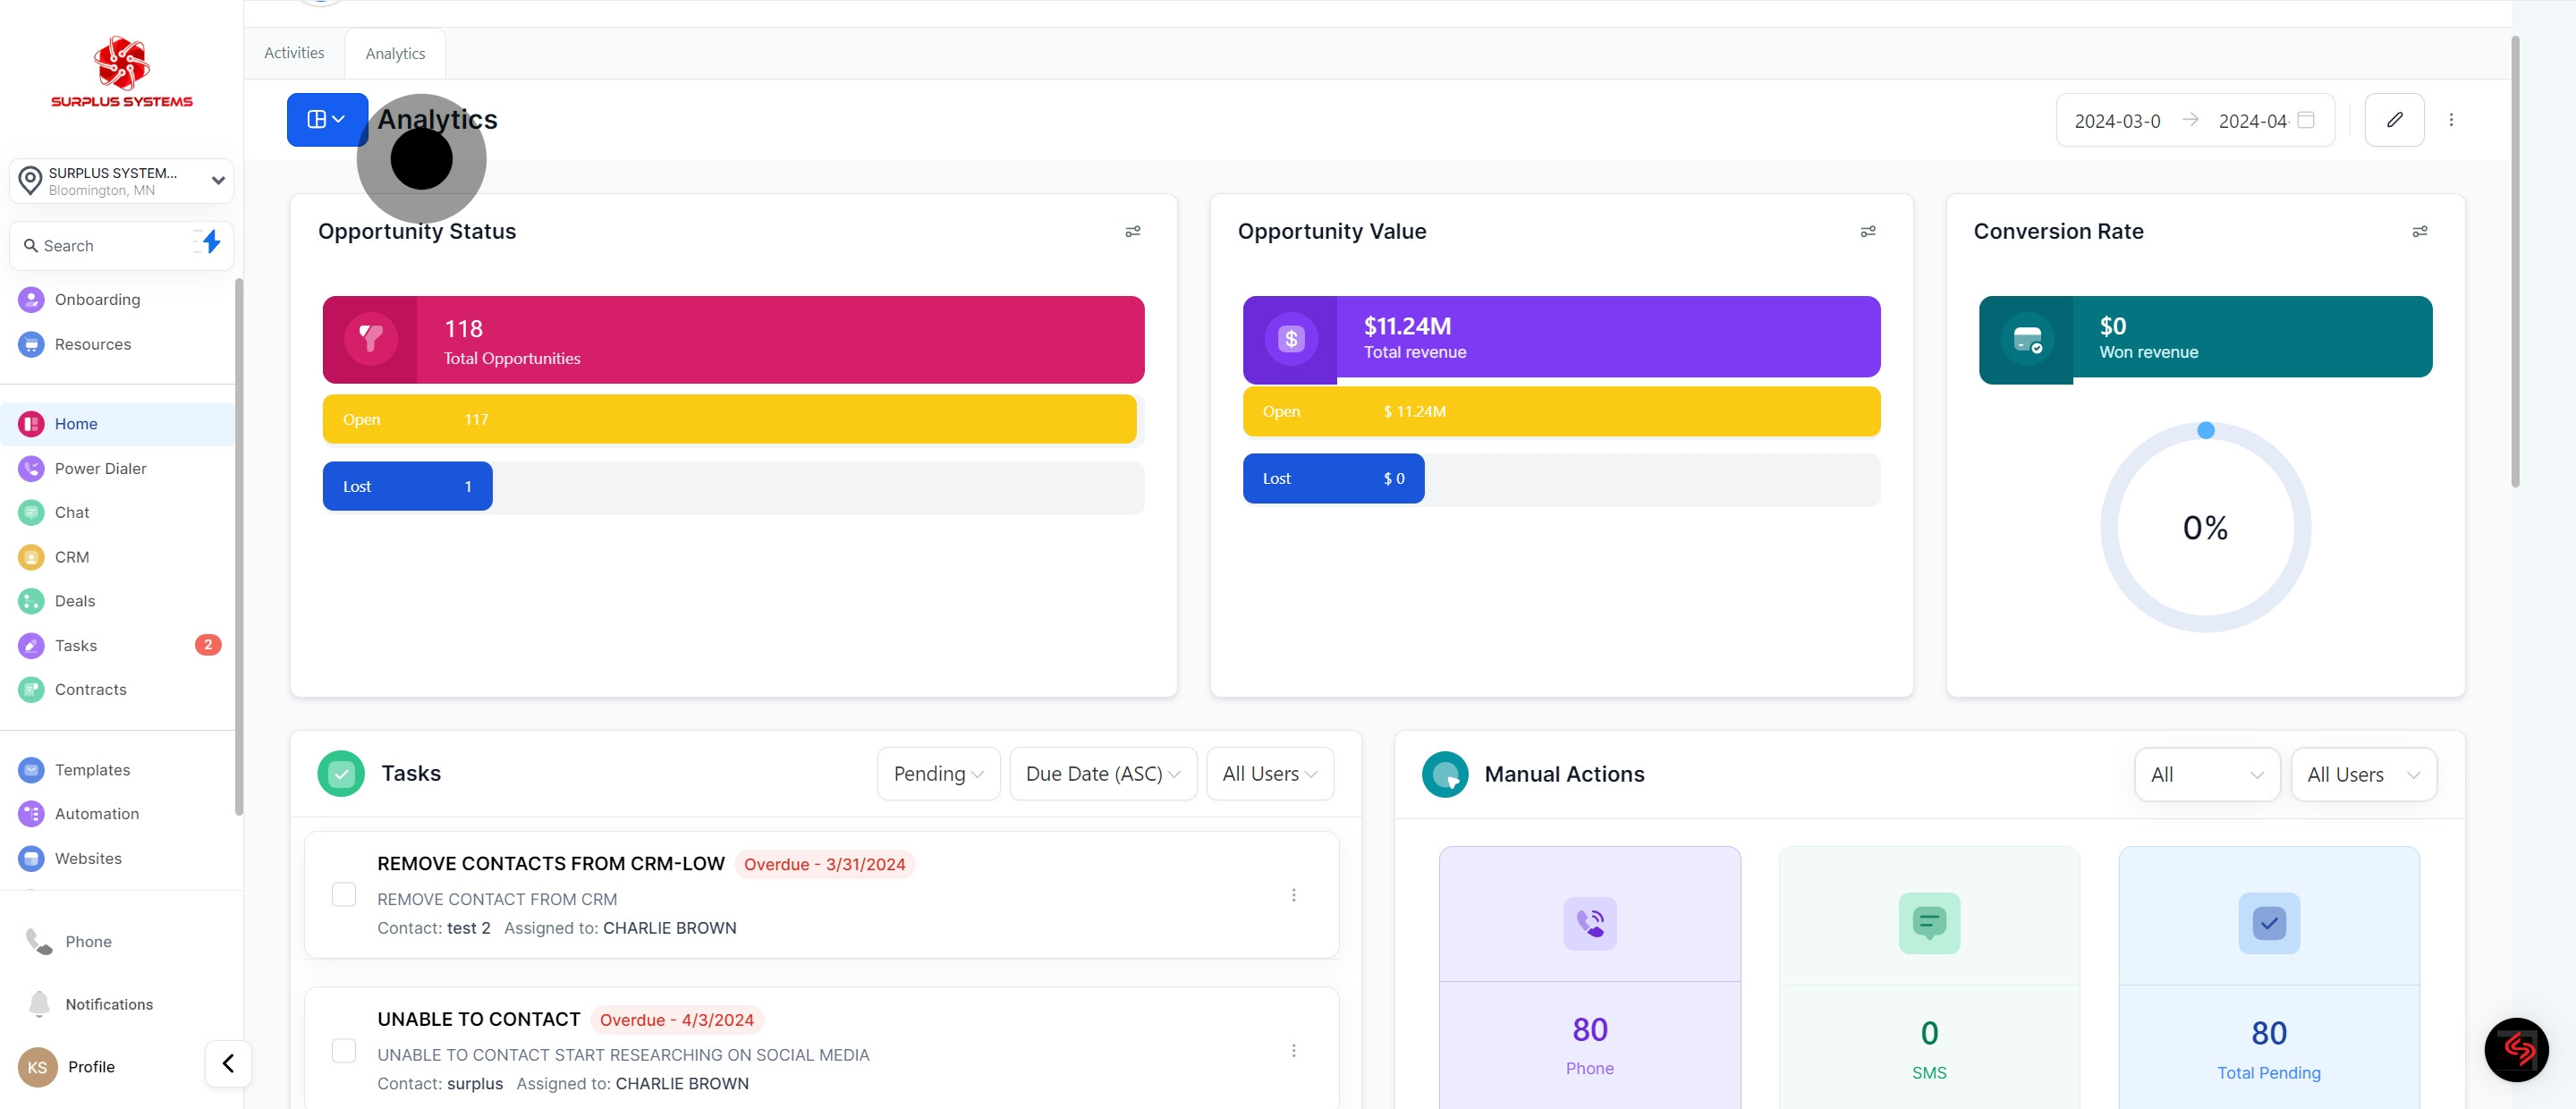Screen dimensions: 2576x1109
Task: Collapse sidebar with left arrow button
Action: [228, 1063]
